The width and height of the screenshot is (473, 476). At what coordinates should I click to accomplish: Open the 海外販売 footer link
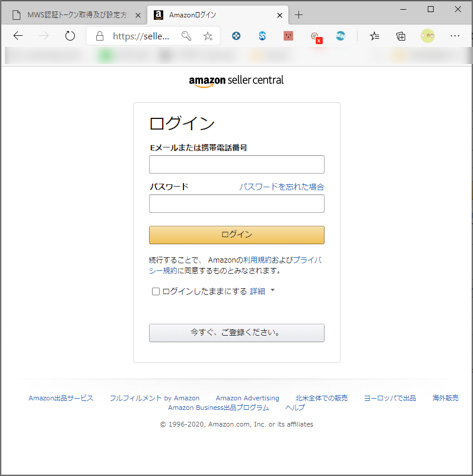[x=445, y=398]
